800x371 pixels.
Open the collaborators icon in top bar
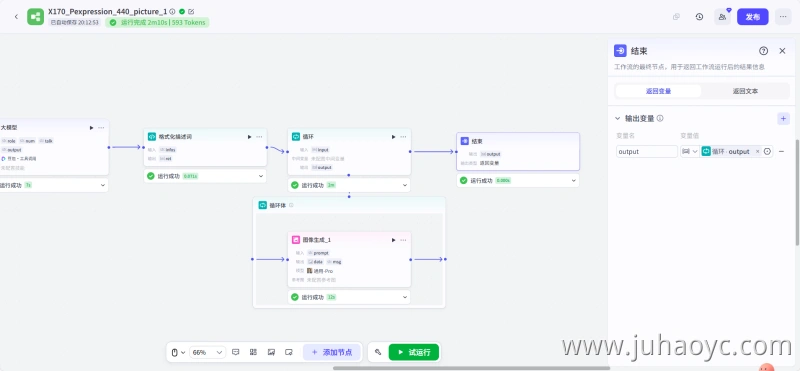(722, 17)
